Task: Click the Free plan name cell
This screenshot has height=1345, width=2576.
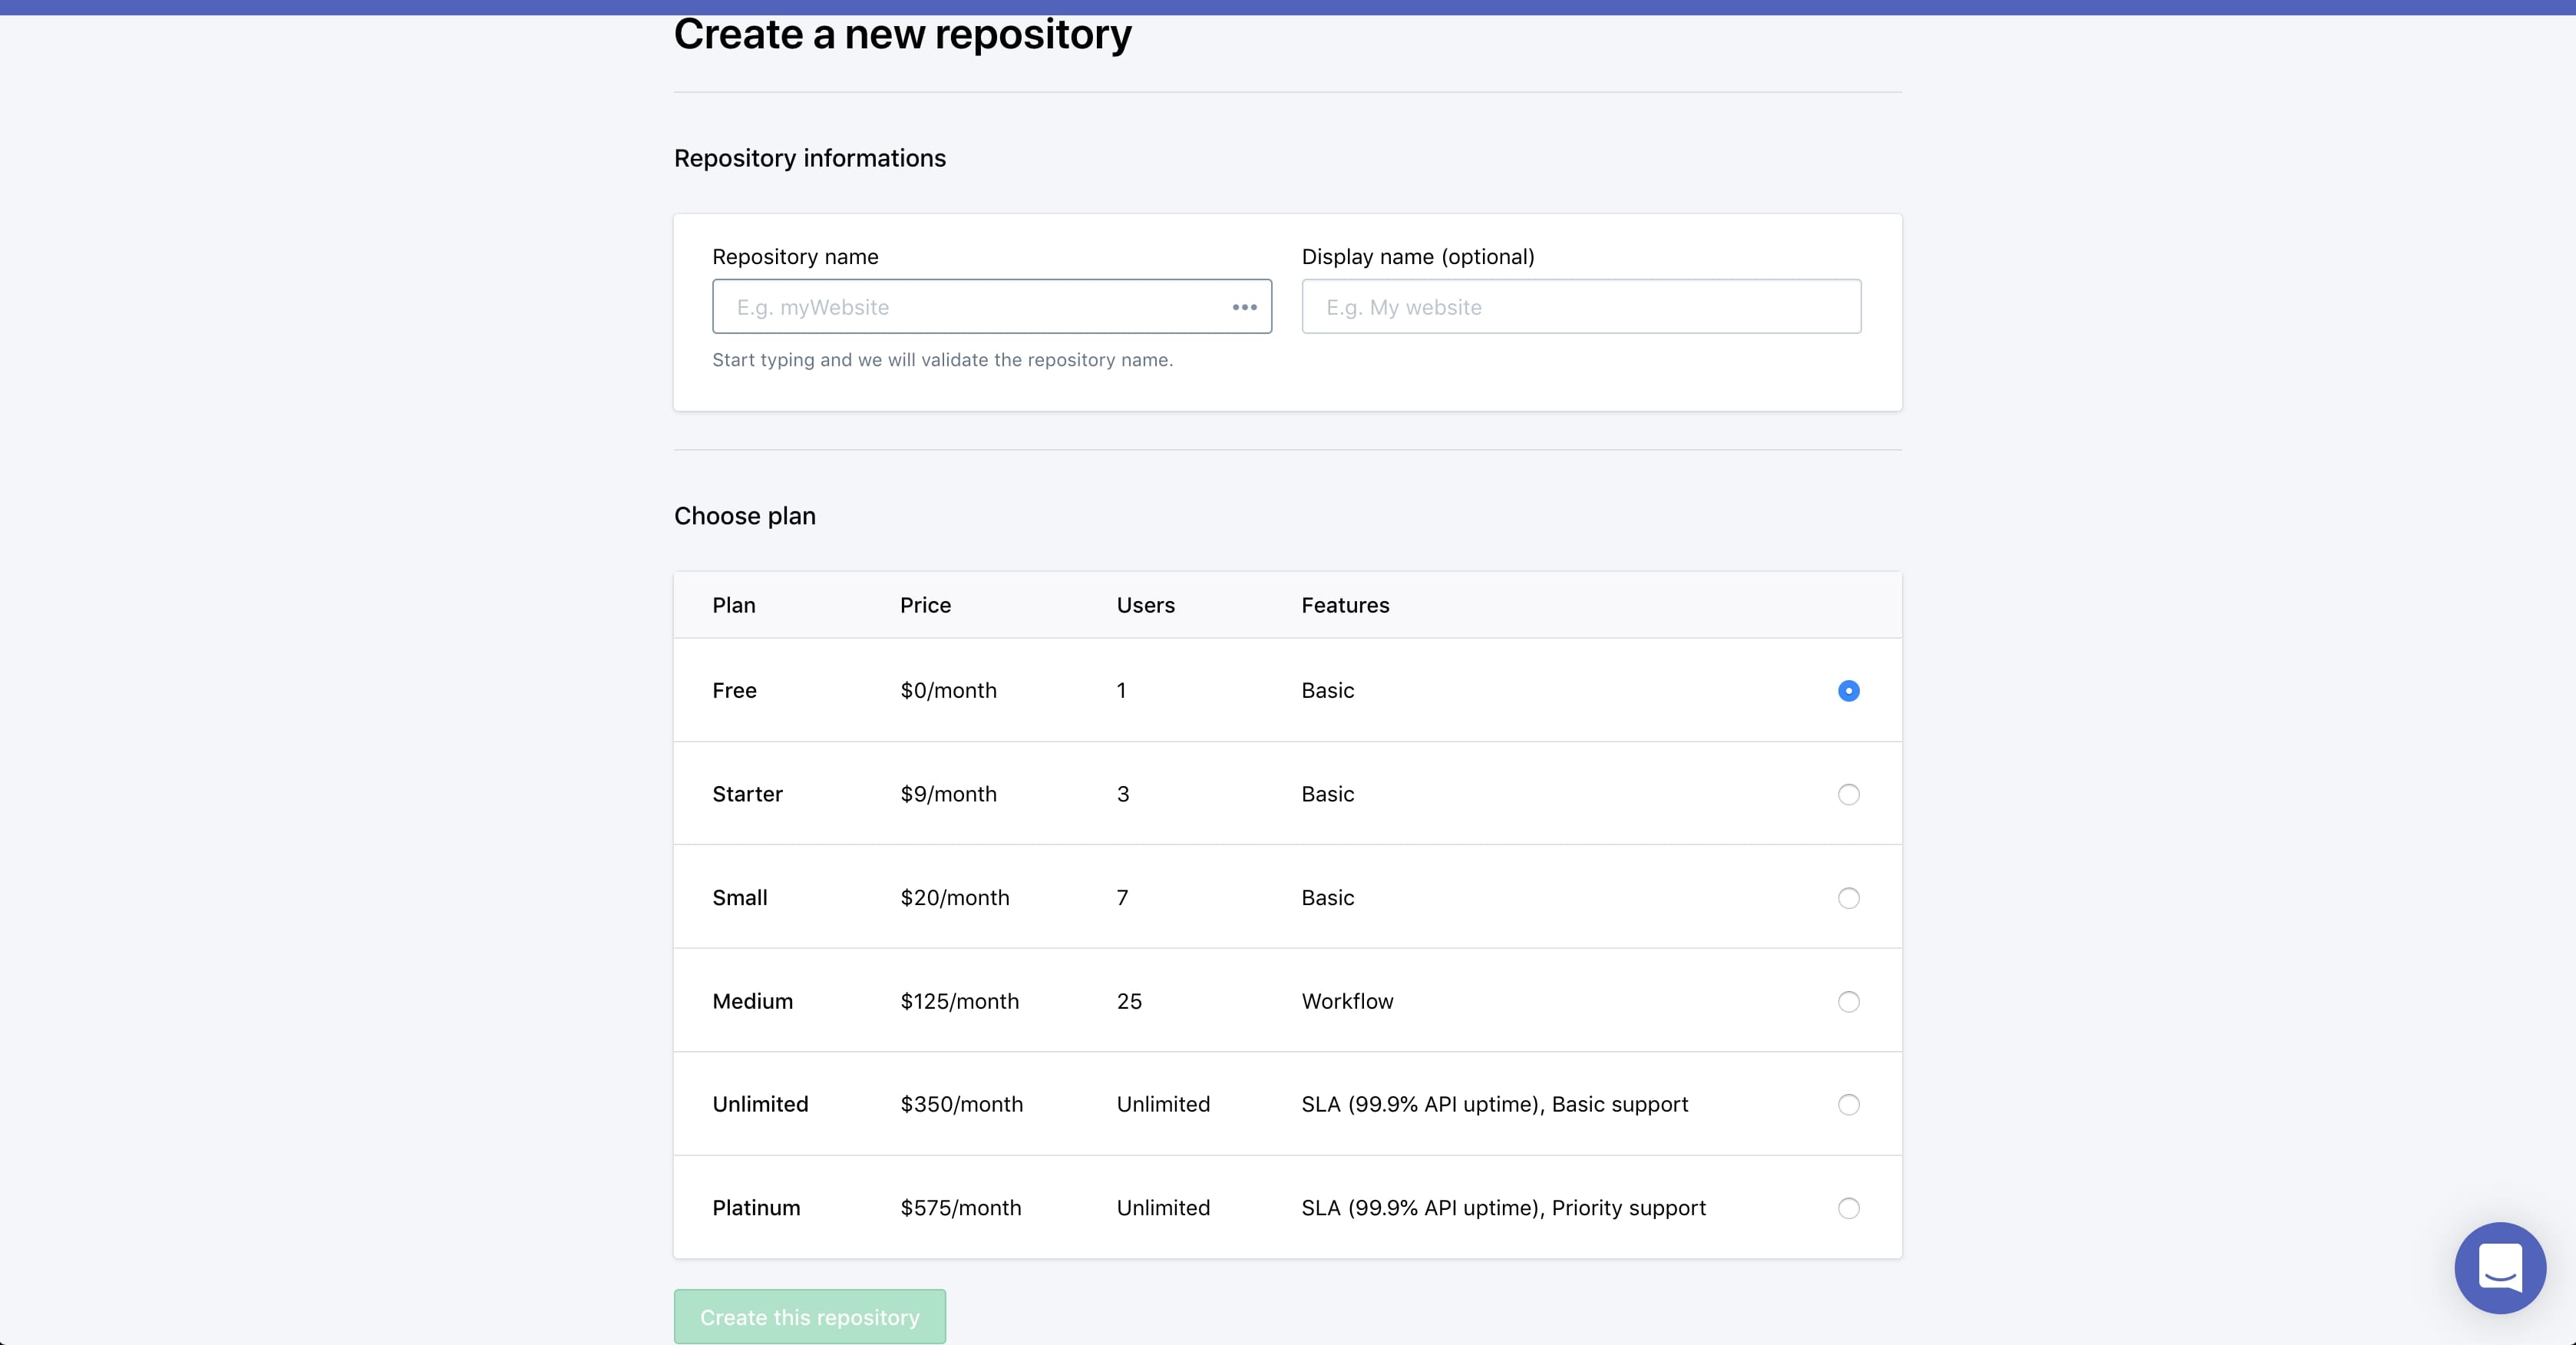Action: (734, 691)
